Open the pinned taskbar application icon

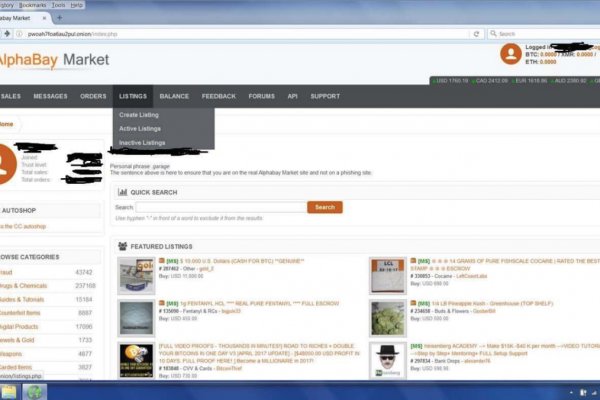coord(36,391)
